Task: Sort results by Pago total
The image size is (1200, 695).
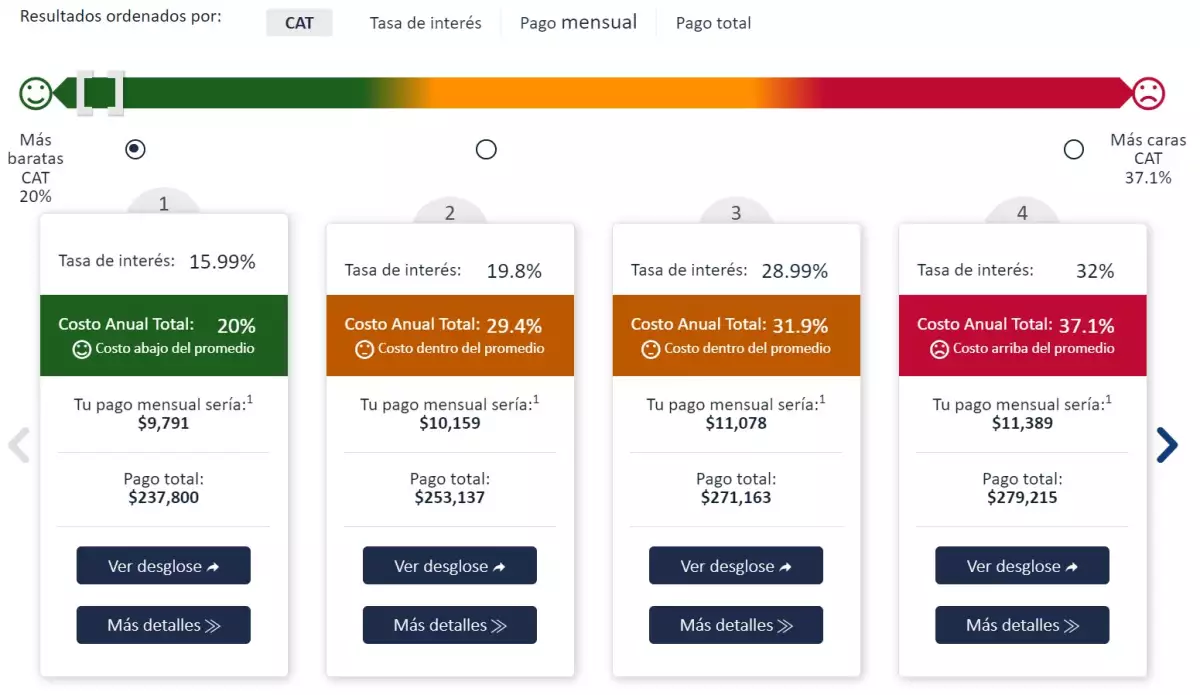Action: point(714,22)
